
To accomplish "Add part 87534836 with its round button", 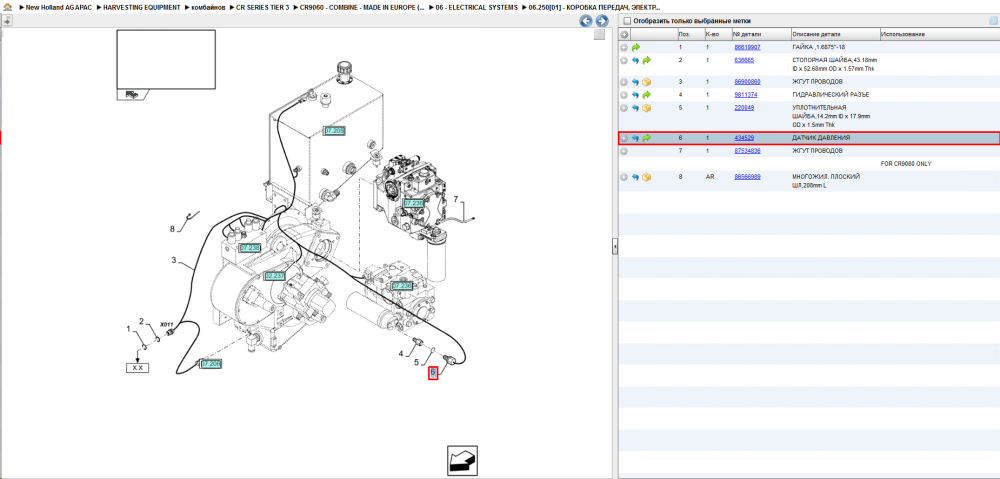I will click(x=624, y=151).
